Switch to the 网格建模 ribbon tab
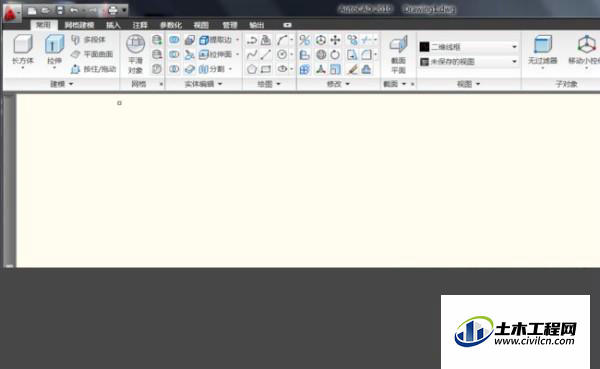 click(79, 25)
